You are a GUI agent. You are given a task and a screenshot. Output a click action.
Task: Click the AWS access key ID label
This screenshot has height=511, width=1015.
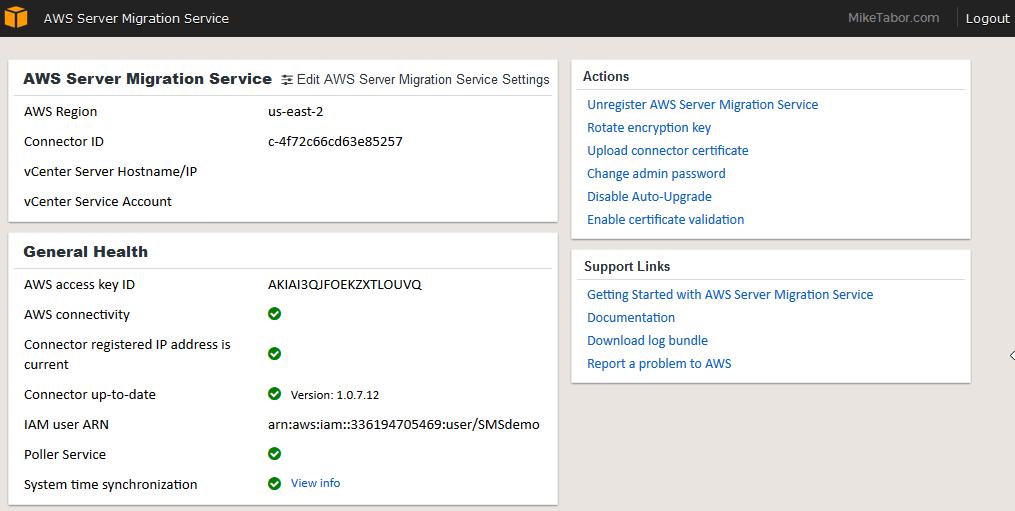79,284
